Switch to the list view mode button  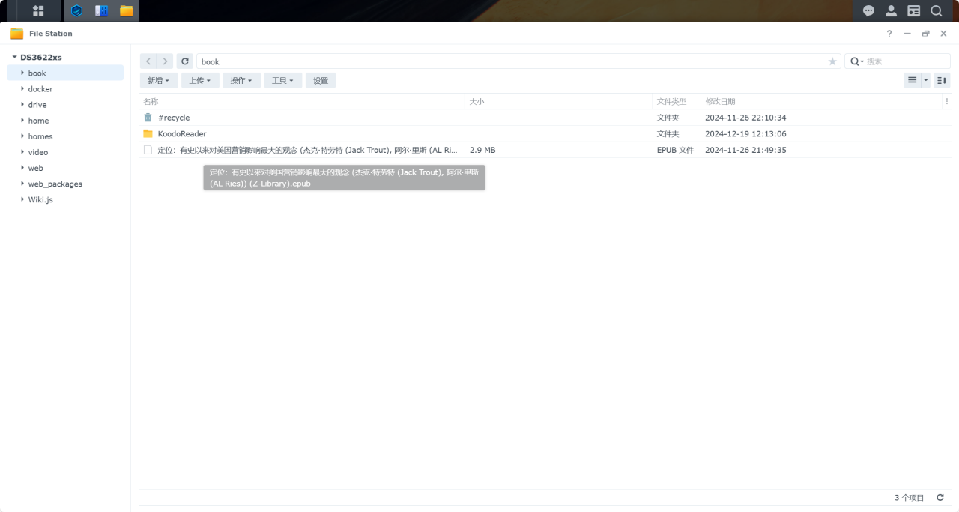pyautogui.click(x=912, y=80)
